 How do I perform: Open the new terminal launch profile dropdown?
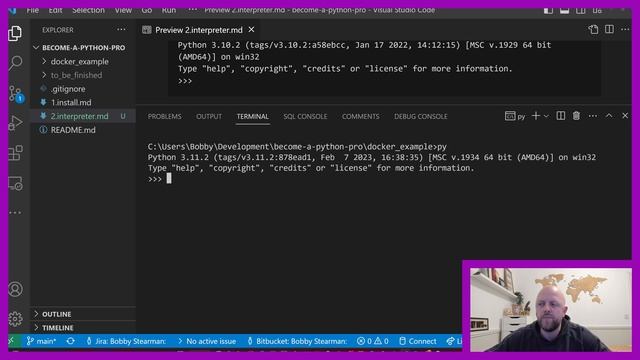pos(546,116)
